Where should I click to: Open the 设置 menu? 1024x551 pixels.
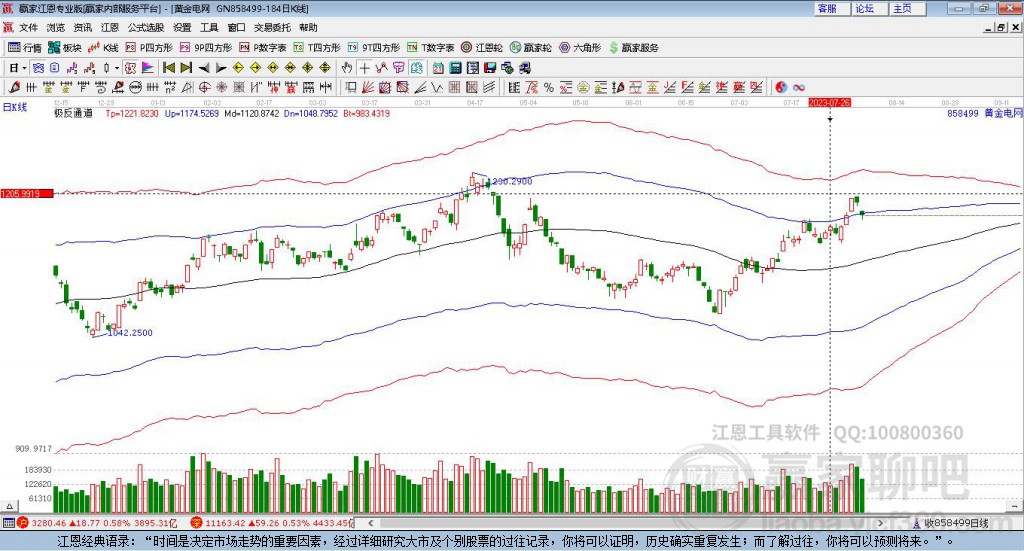click(x=182, y=27)
